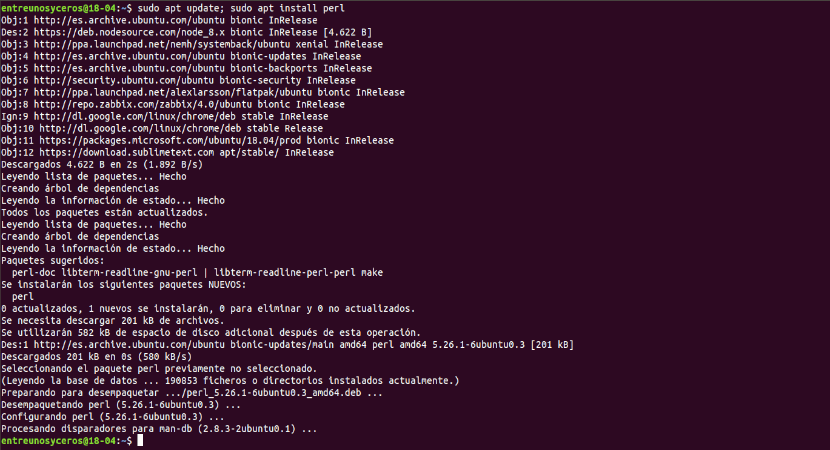
Task: Click the bionic-updates/main perl download URL
Action: point(129,345)
